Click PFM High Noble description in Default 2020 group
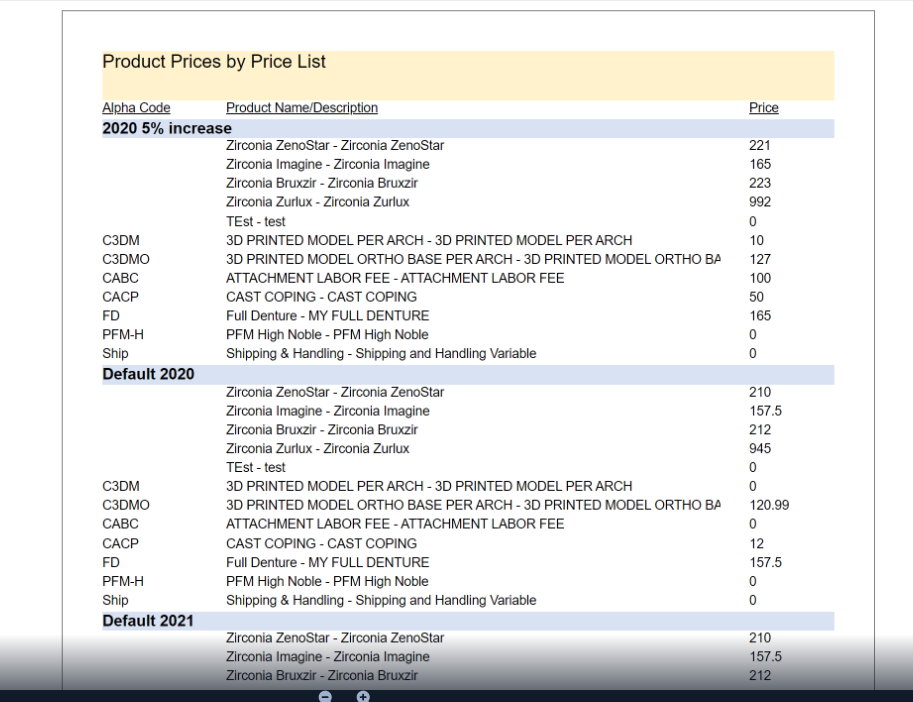The width and height of the screenshot is (913, 702). [327, 582]
